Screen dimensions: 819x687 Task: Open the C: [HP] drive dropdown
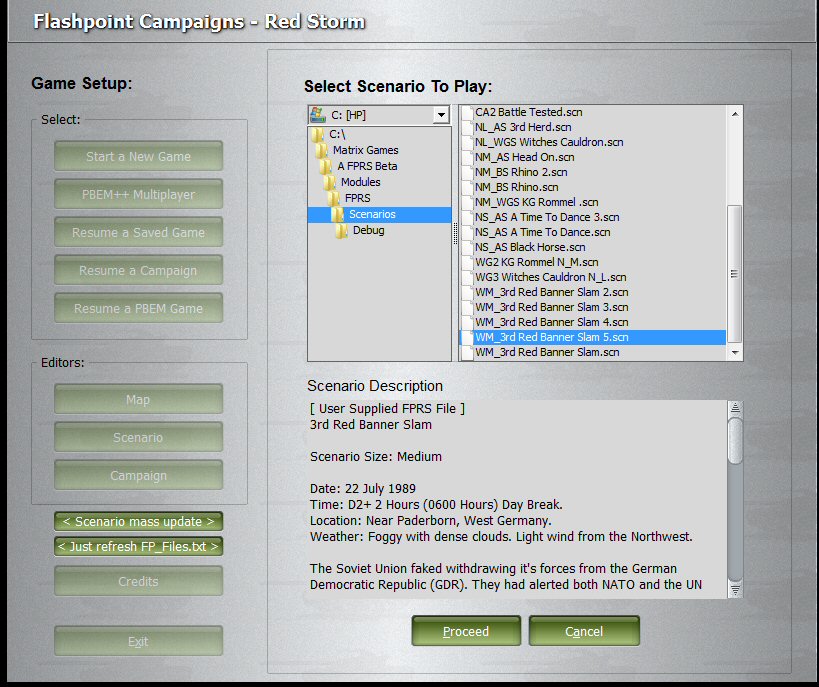(x=441, y=115)
